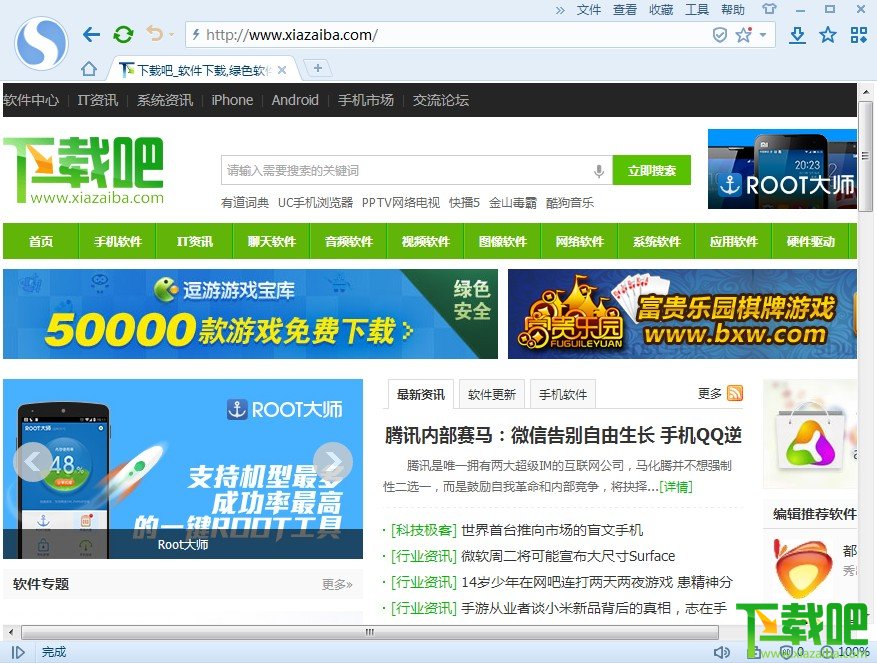Open a new tab with plus button
877x663 pixels.
[318, 68]
